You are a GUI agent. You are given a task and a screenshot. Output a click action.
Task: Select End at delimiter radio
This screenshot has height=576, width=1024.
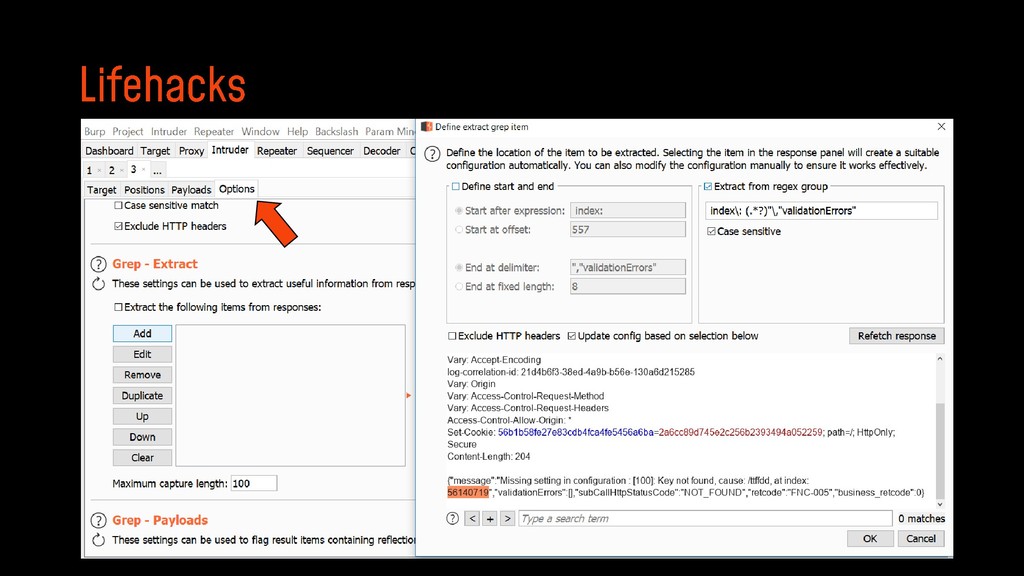point(459,268)
